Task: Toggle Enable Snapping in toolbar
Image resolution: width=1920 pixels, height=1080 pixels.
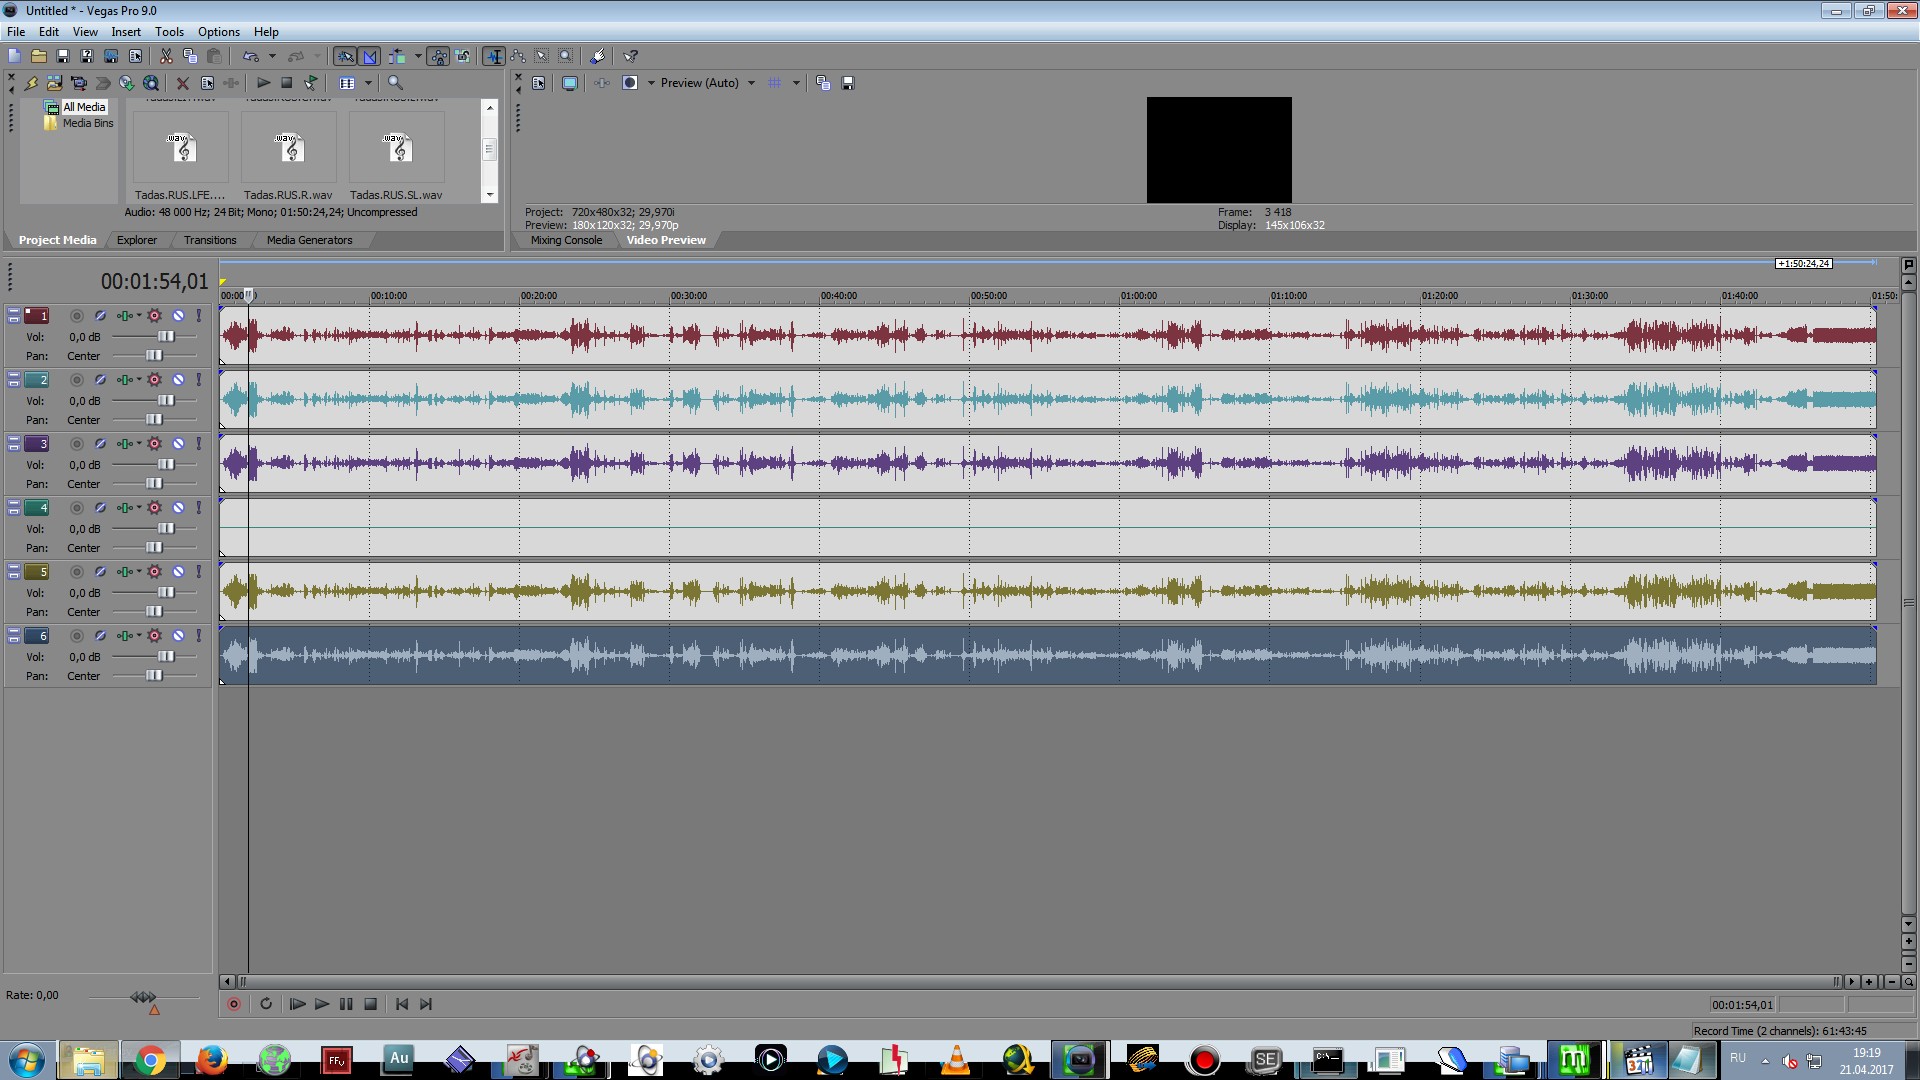Action: point(345,56)
